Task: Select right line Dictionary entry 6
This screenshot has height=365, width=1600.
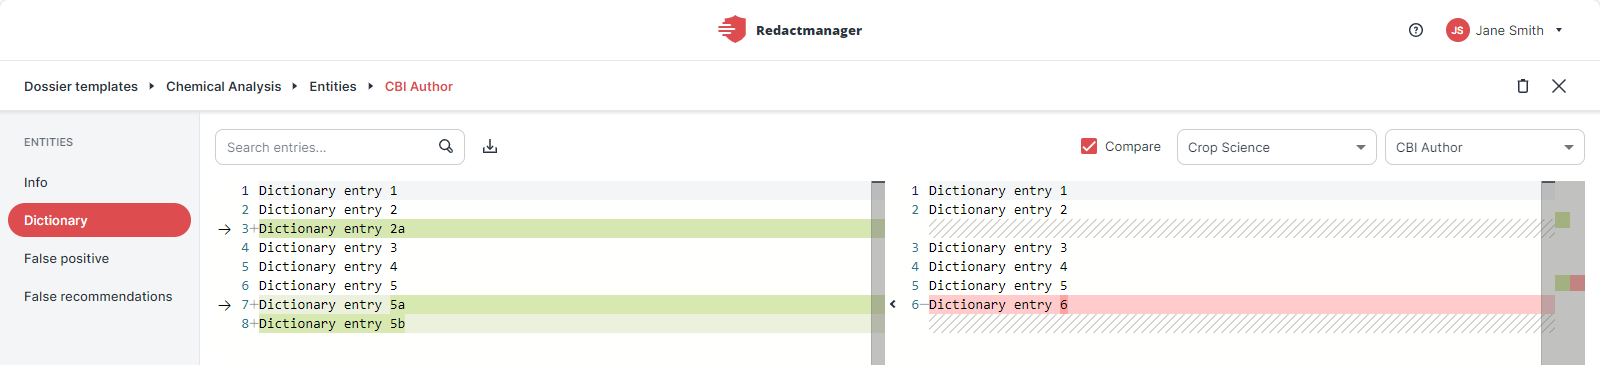Action: pyautogui.click(x=998, y=305)
